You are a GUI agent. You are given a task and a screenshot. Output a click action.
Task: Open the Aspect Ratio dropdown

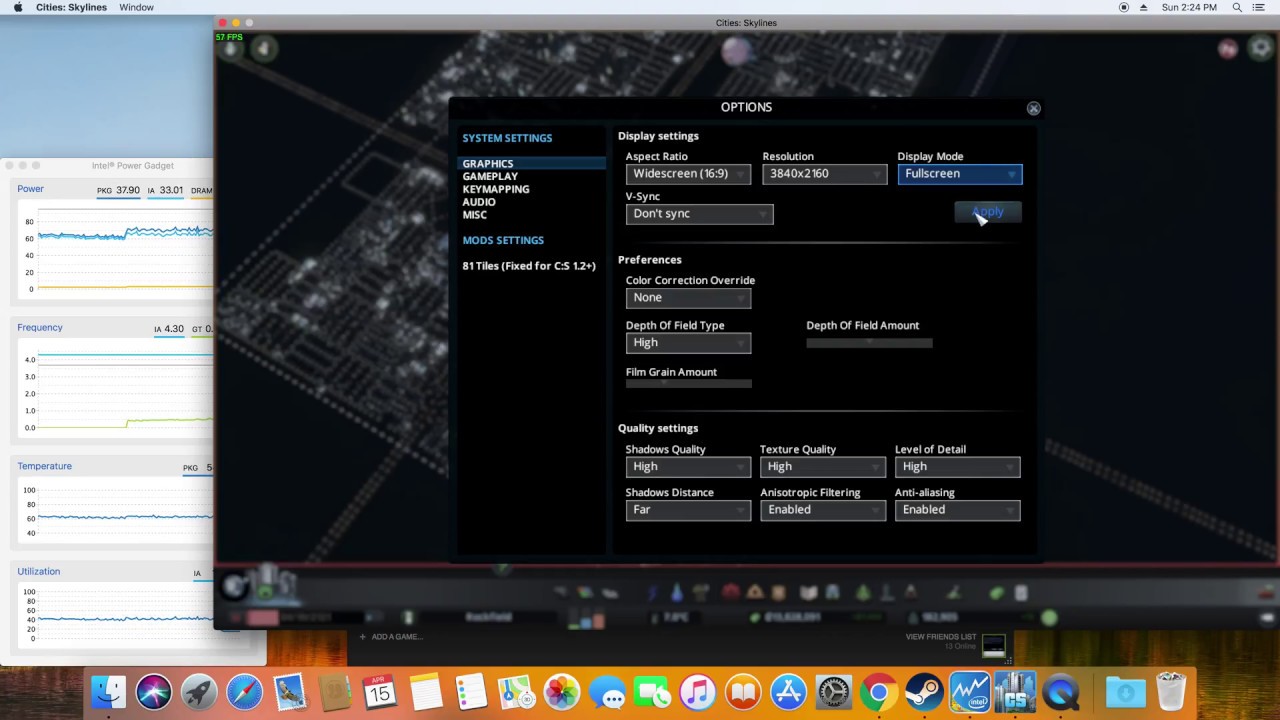point(688,174)
